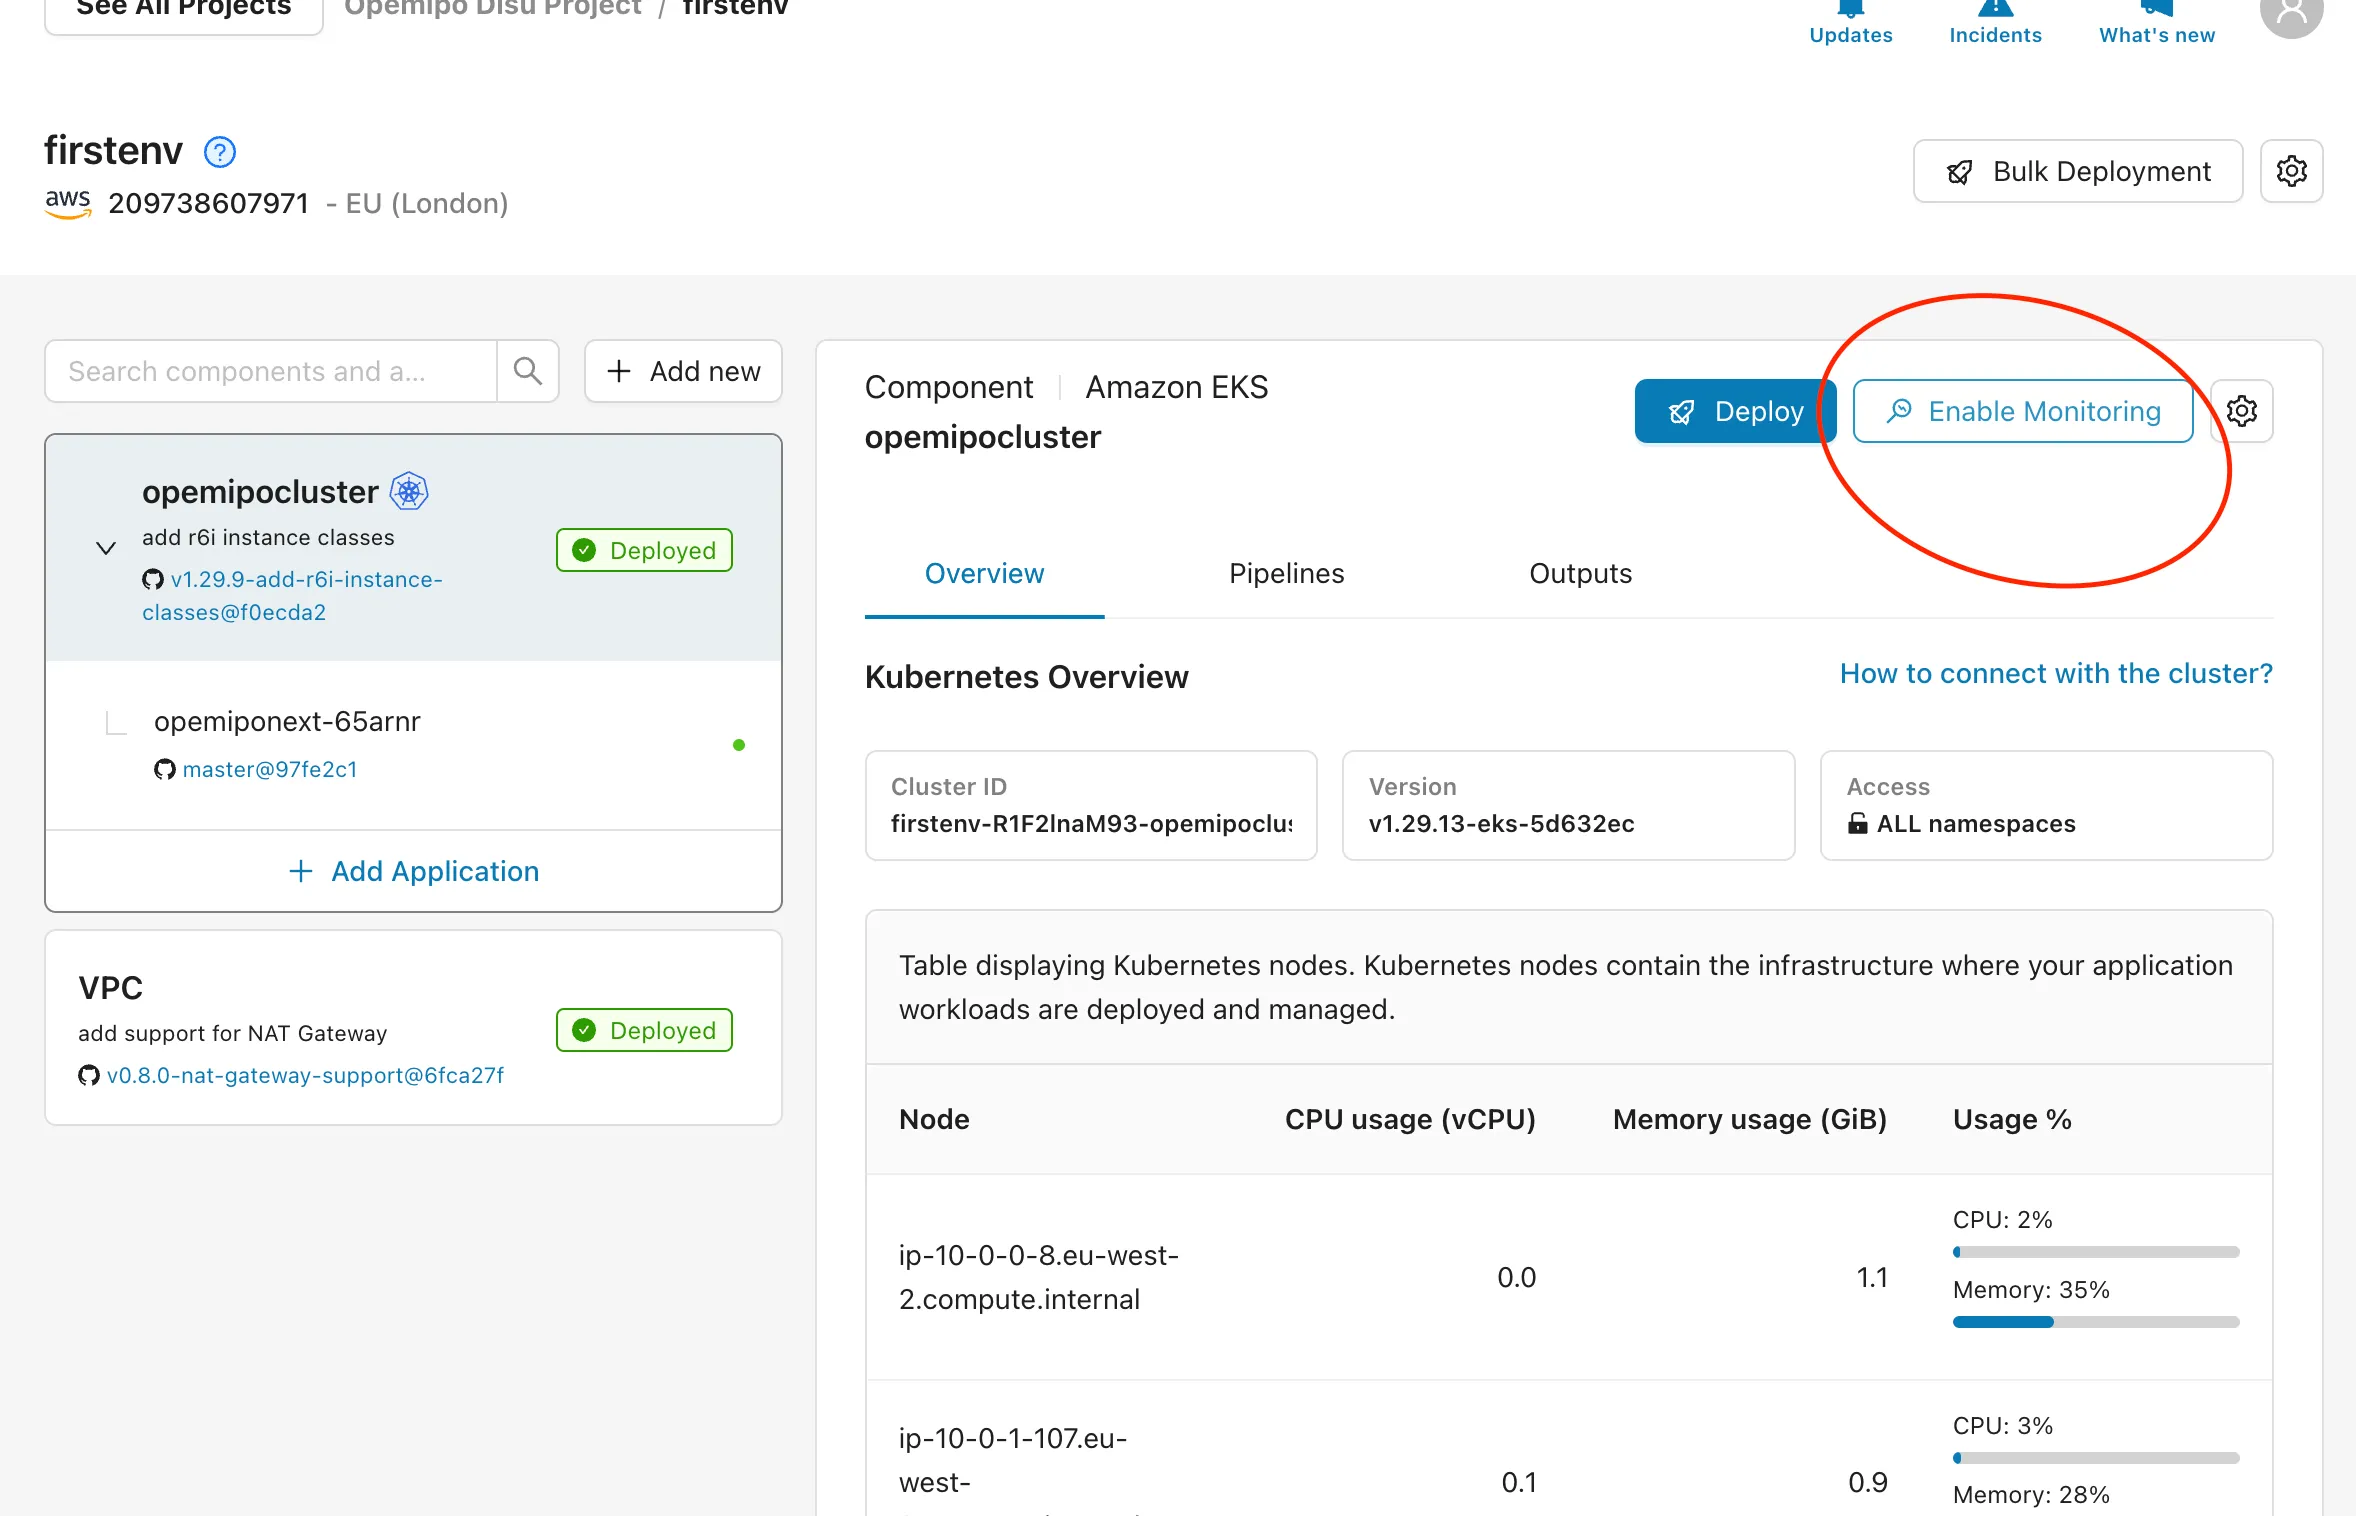Click CPU 3% usage bar for ip-10-0-1-107
The image size is (2356, 1516).
pyautogui.click(x=2096, y=1458)
